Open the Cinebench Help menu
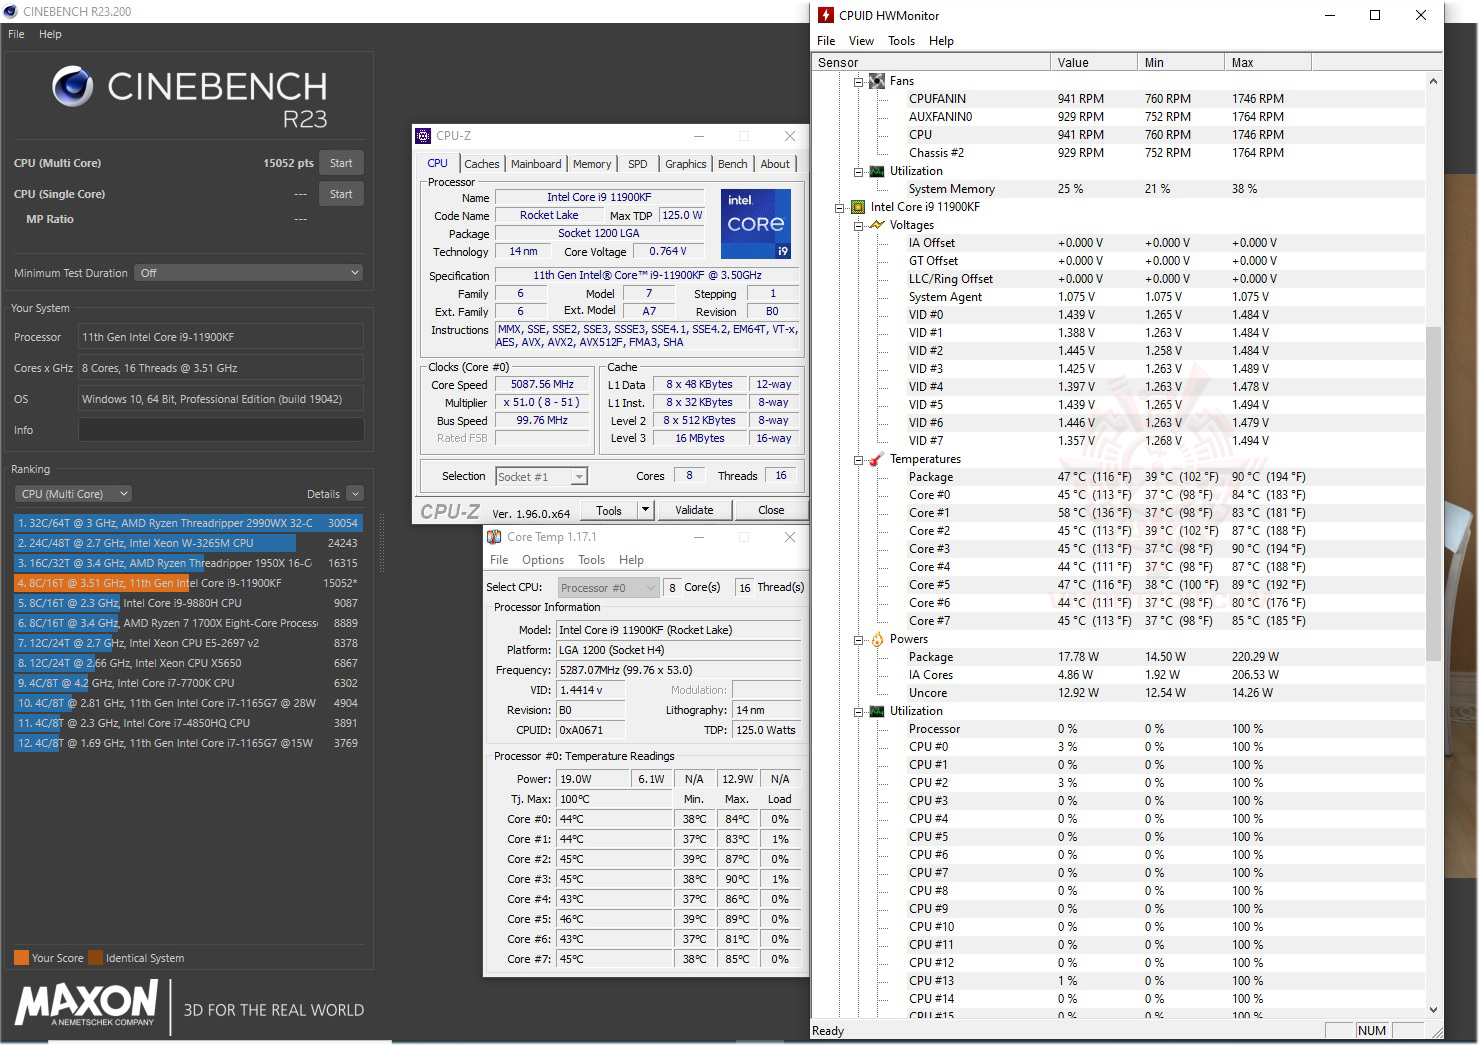1480x1046 pixels. [x=50, y=34]
